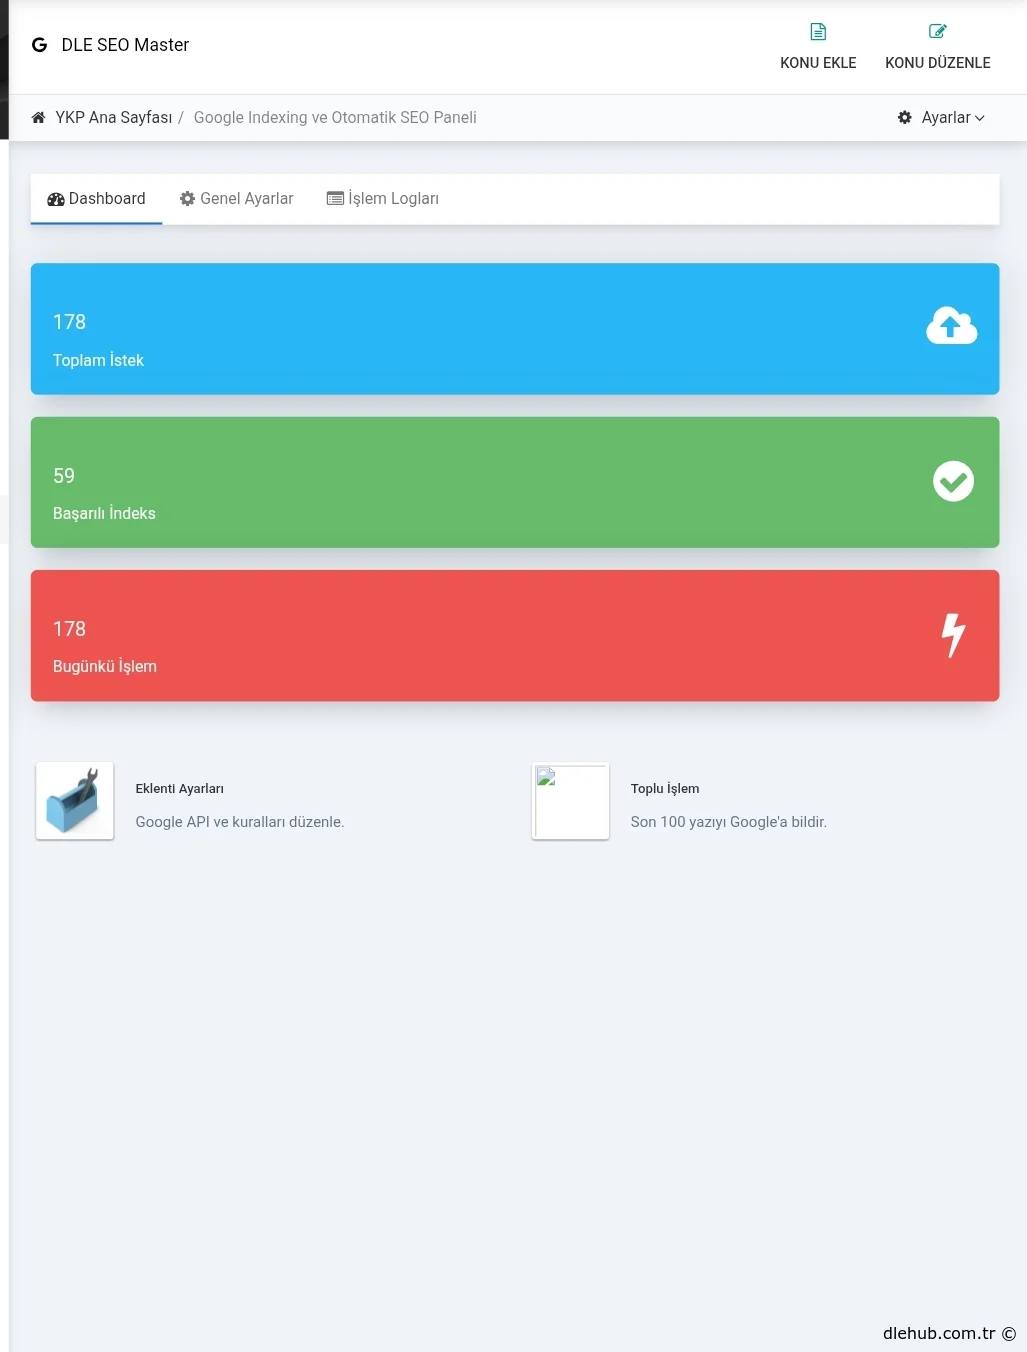
Task: Click the KONU EKLE button label
Action: [818, 62]
